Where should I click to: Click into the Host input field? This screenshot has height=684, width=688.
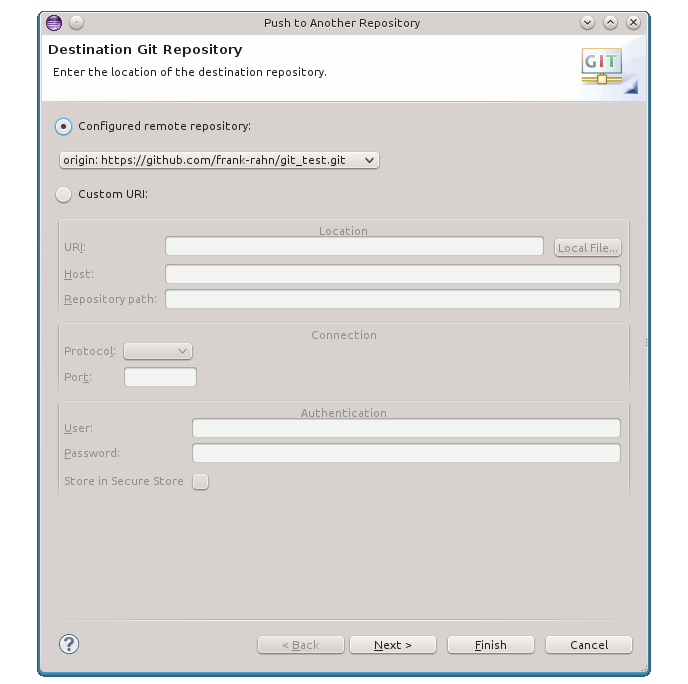(393, 274)
